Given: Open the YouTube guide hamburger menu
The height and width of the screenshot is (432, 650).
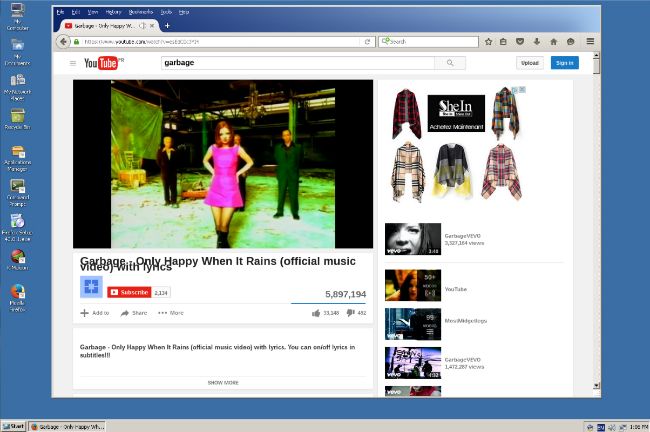Looking at the screenshot, I should tap(73, 63).
